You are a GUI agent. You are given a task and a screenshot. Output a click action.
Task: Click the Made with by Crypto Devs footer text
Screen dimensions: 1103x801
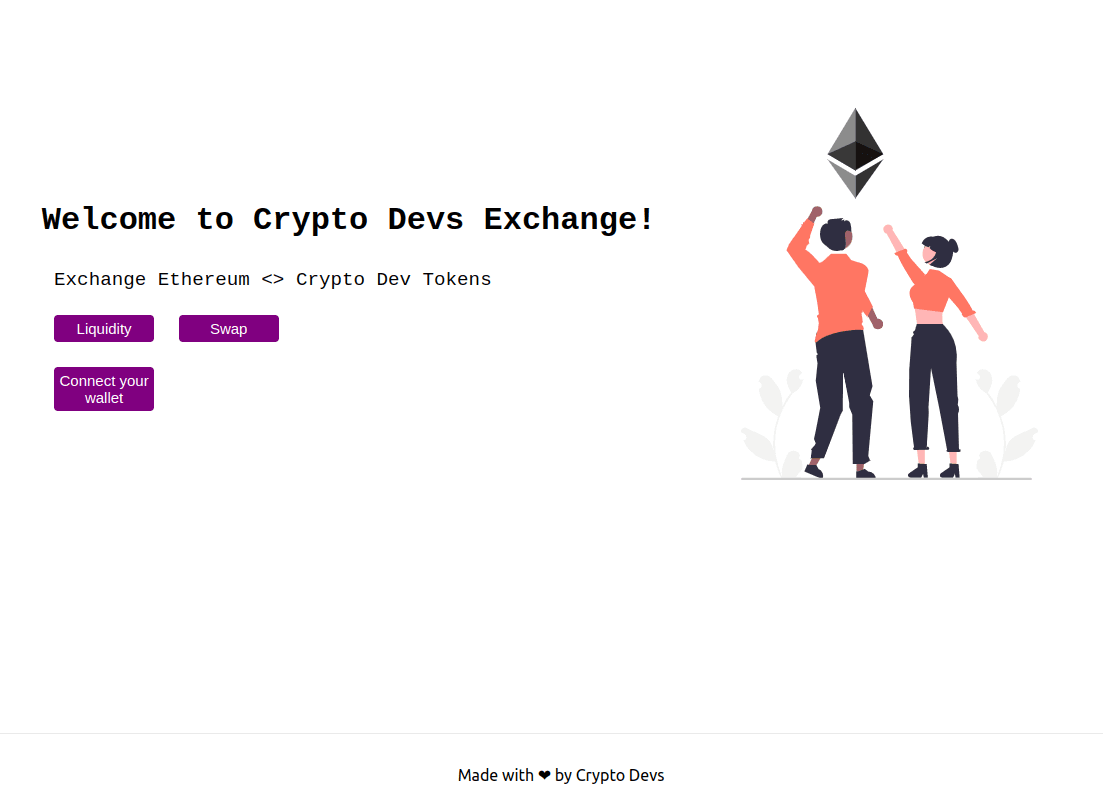(561, 775)
